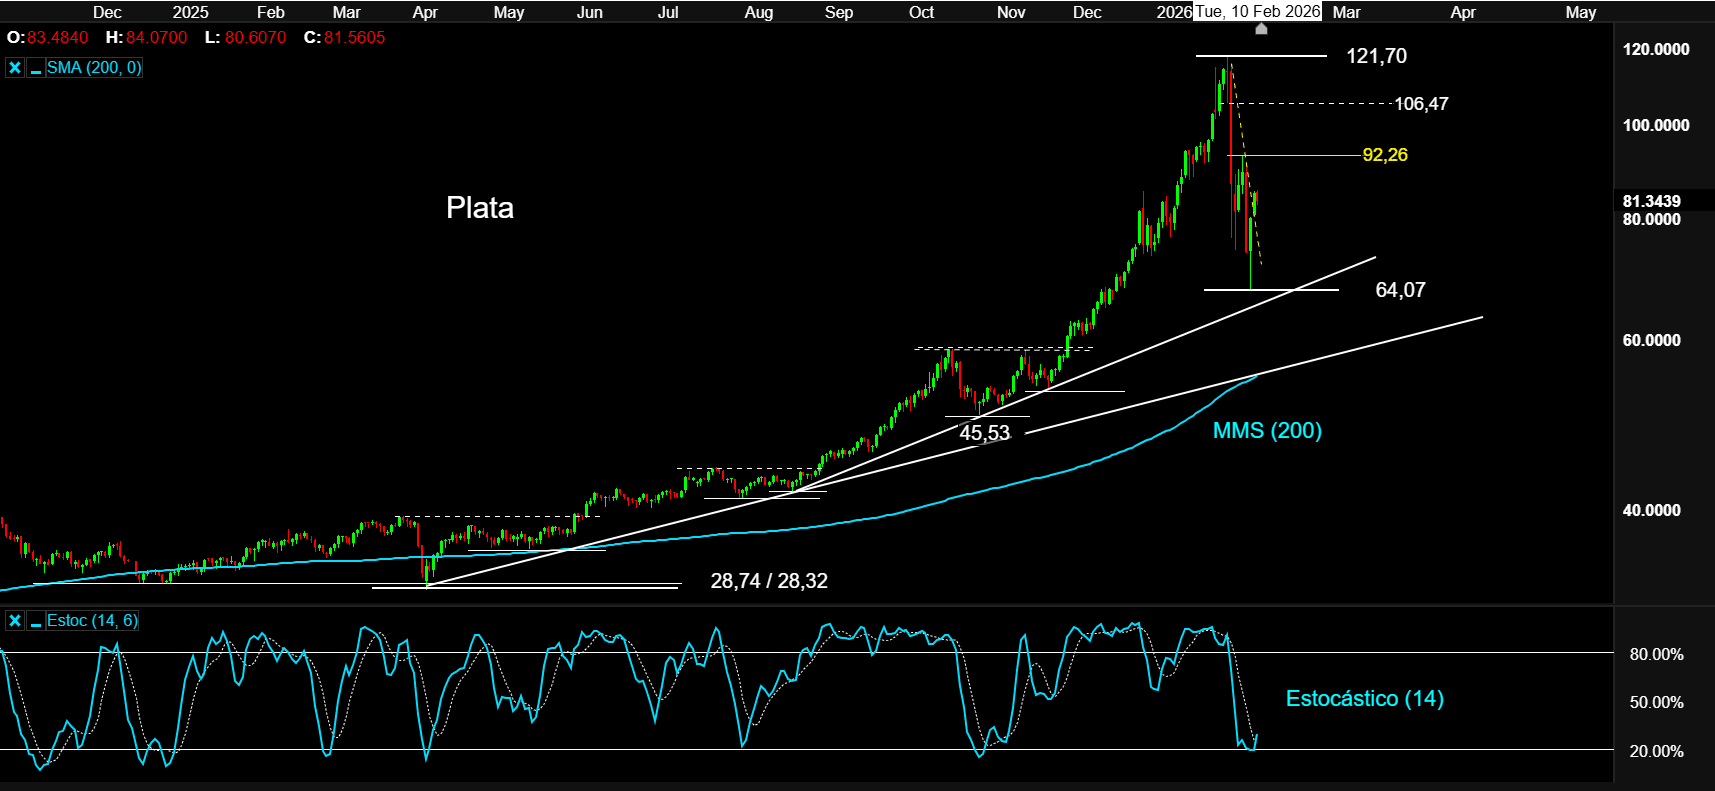Click the 28,74 / 28,32 level label
The image size is (1715, 791).
768,581
